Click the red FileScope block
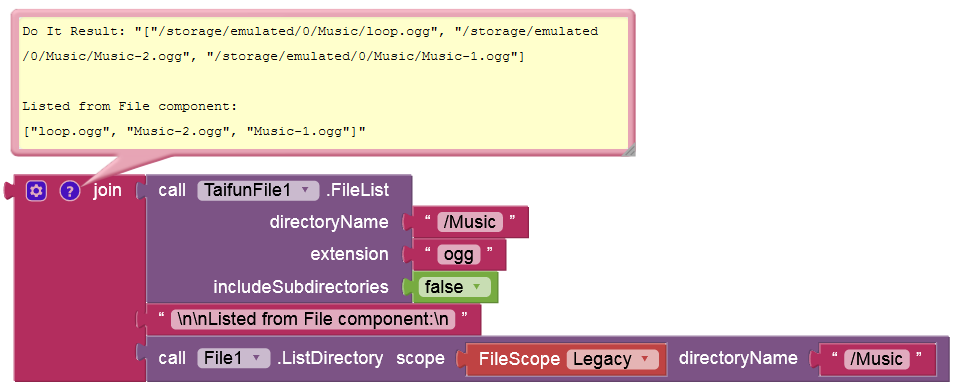Viewport: 954px width, 389px height. tap(563, 359)
